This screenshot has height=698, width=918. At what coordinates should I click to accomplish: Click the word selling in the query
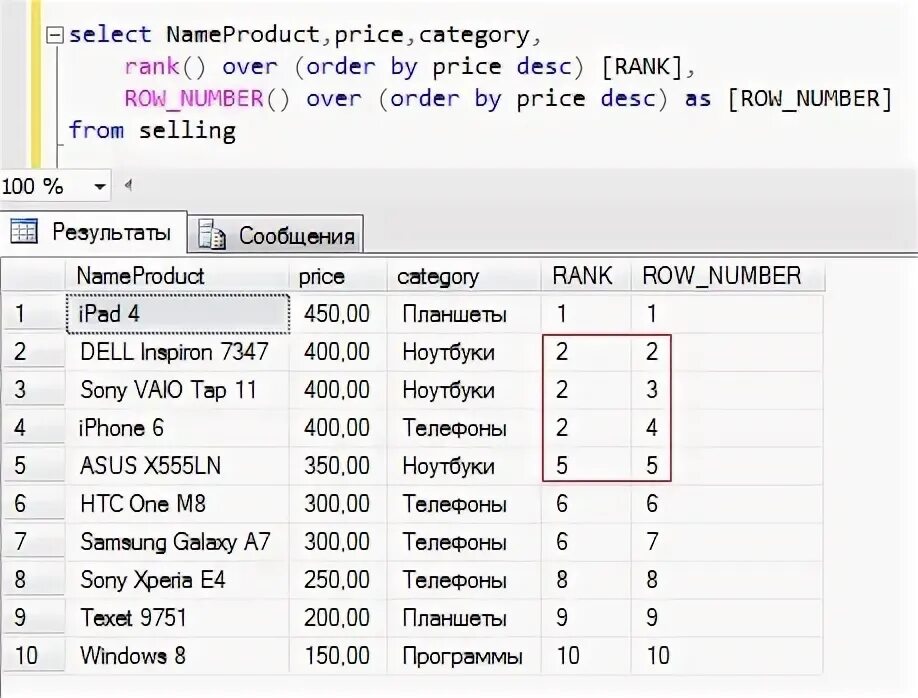187,130
